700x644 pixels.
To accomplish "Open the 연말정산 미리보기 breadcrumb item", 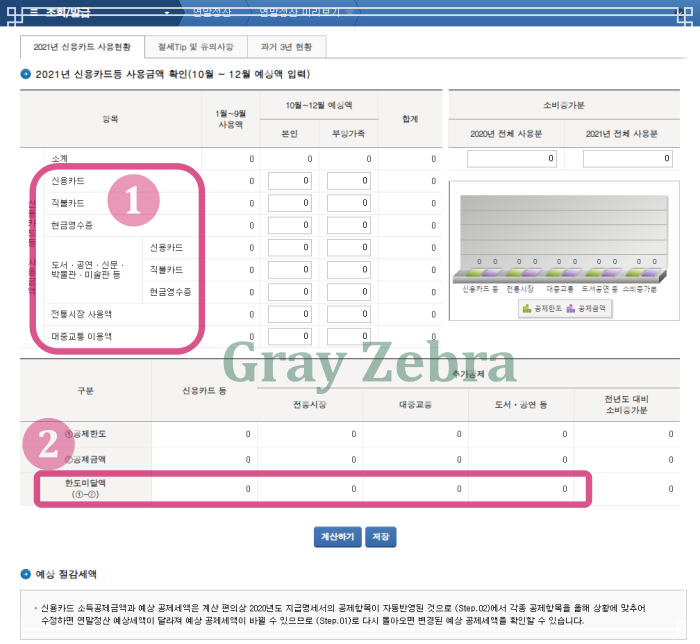I will click(300, 12).
